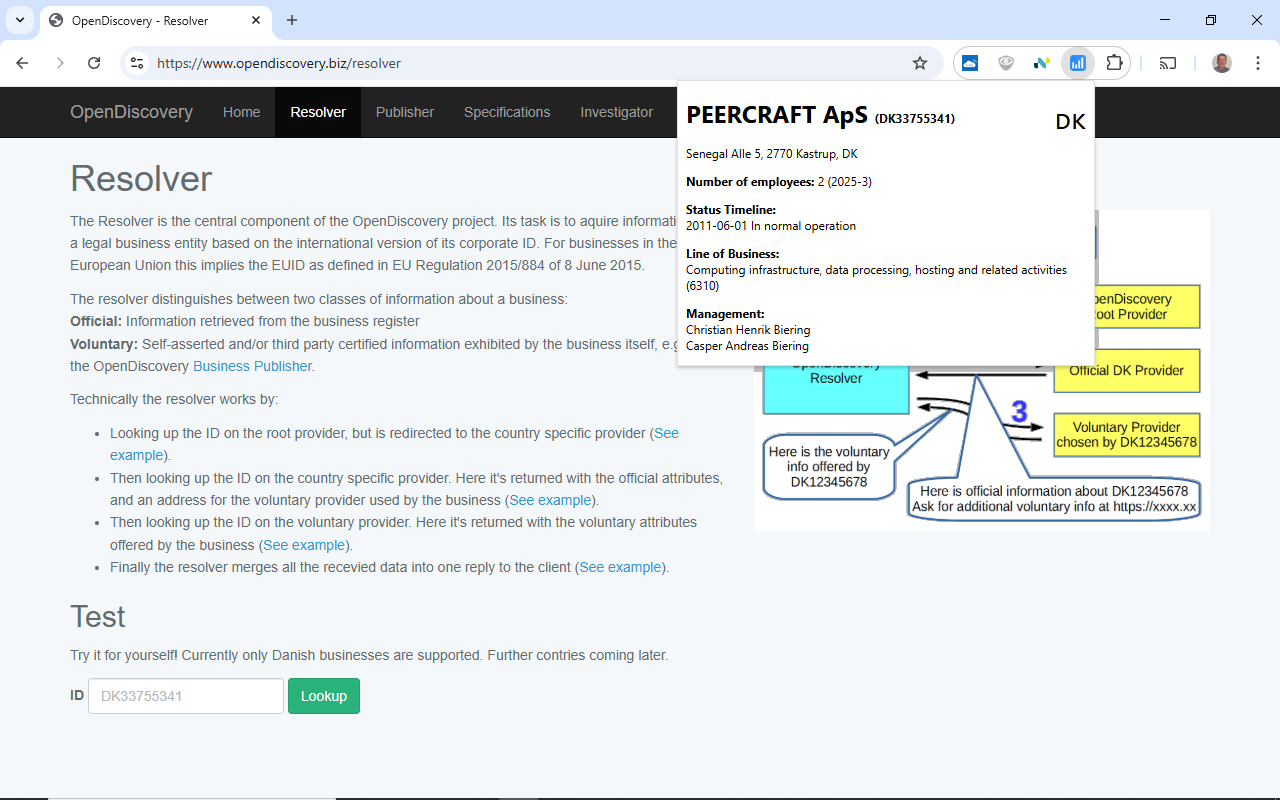Minimize the Chrome window
This screenshot has width=1280, height=800.
coord(1165,20)
